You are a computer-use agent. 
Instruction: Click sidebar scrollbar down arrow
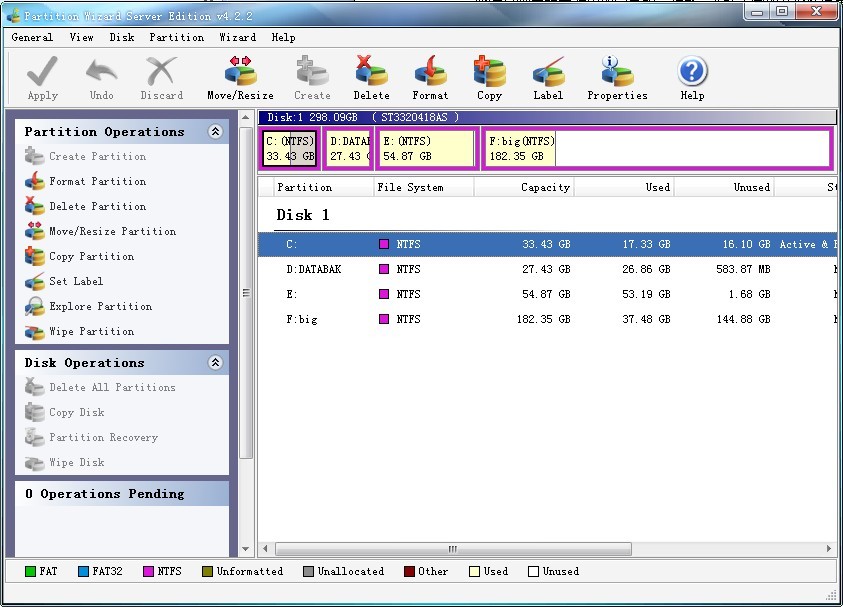pos(245,549)
